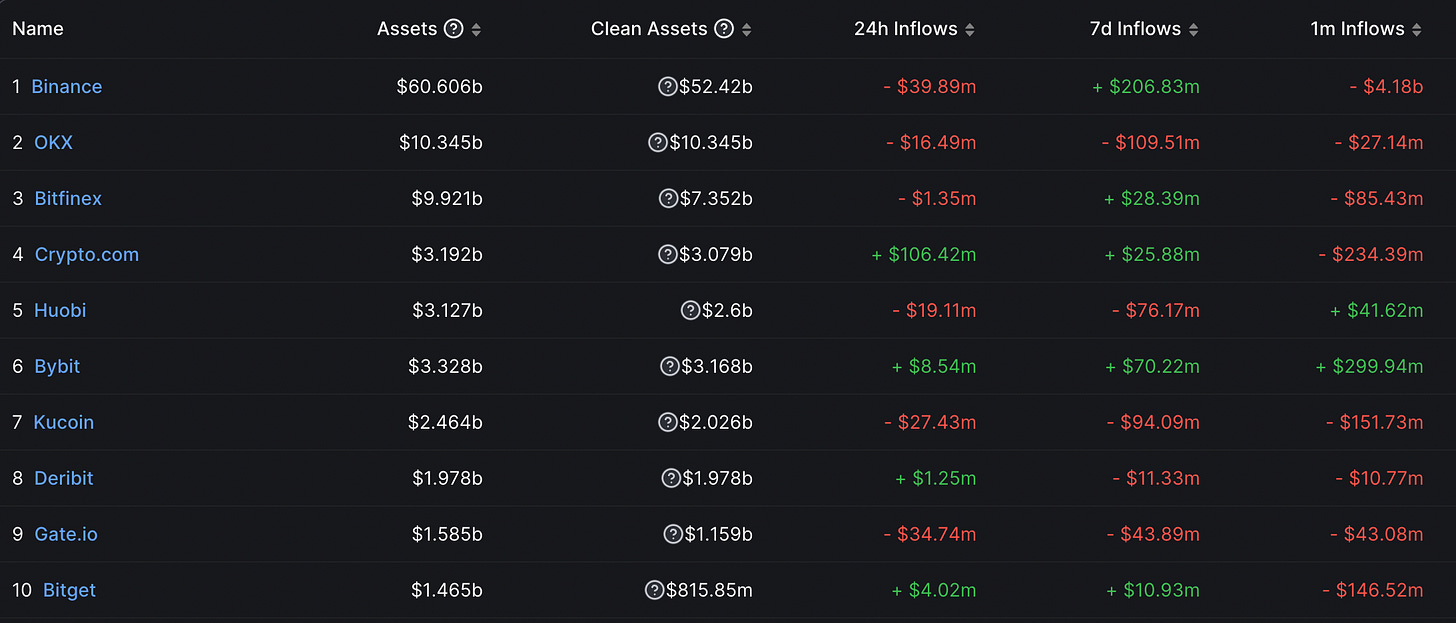Click Bitfinex 1m inflow - $85.43m
Image resolution: width=1456 pixels, height=623 pixels.
(1377, 199)
